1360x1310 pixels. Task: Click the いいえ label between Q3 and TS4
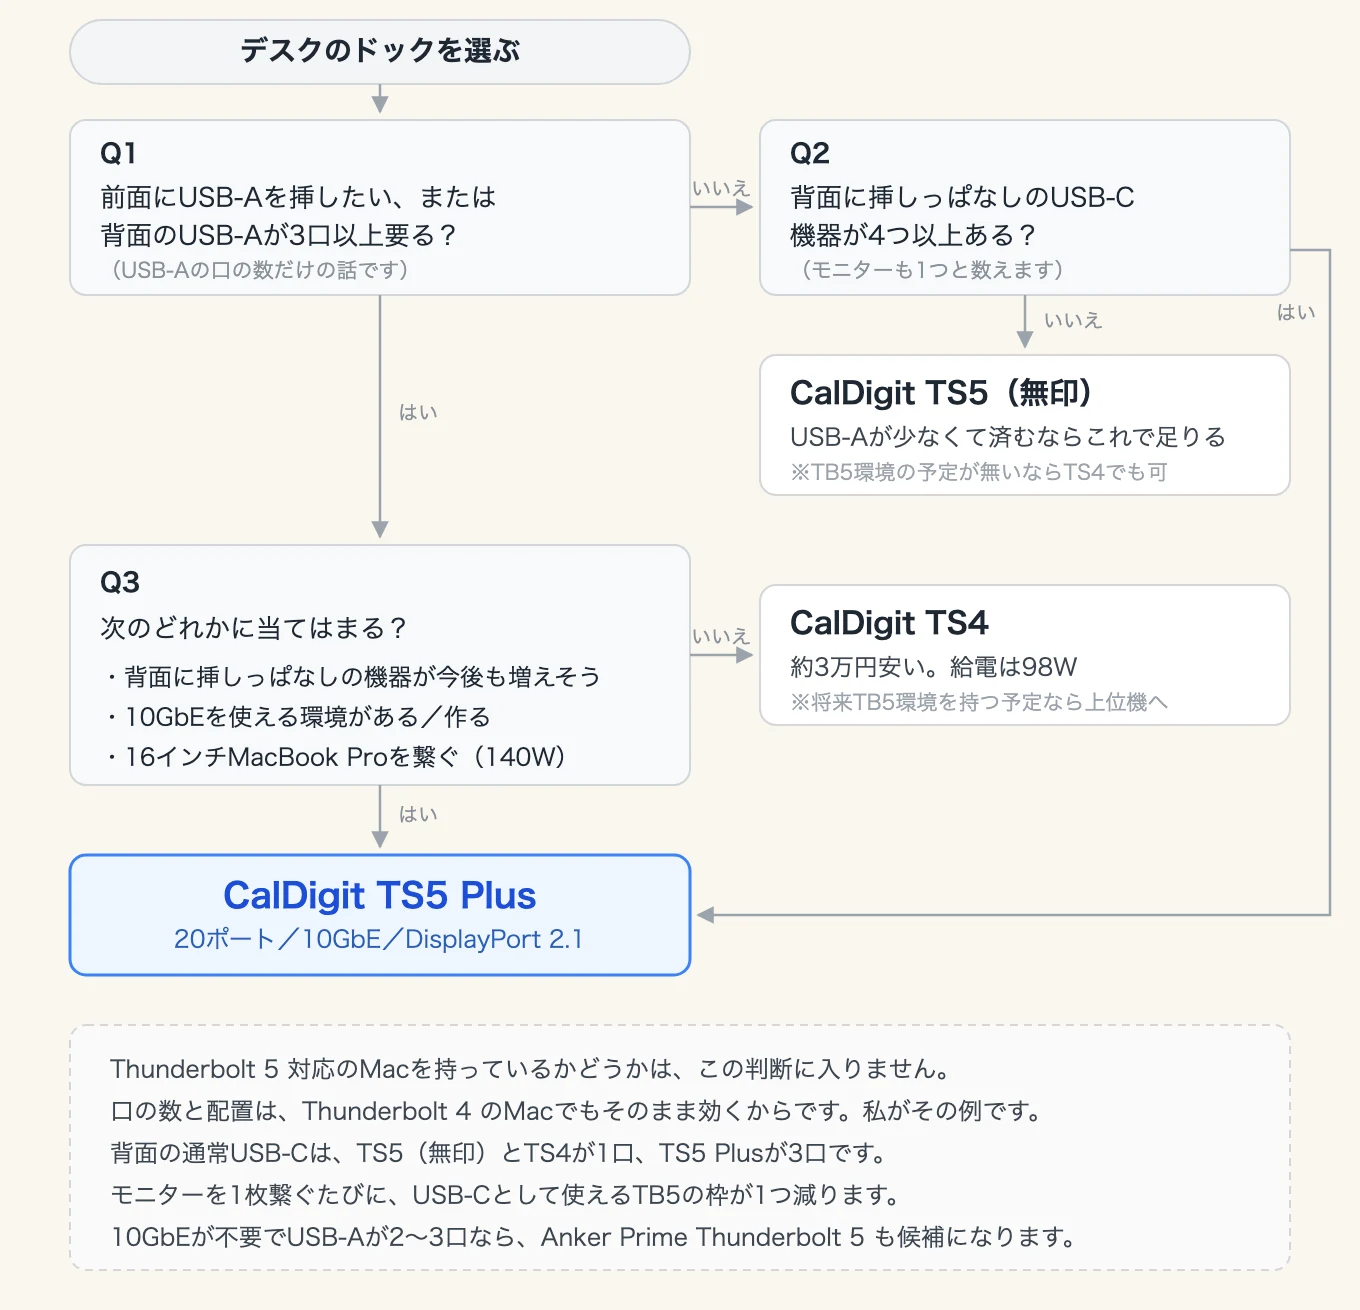pyautogui.click(x=721, y=636)
